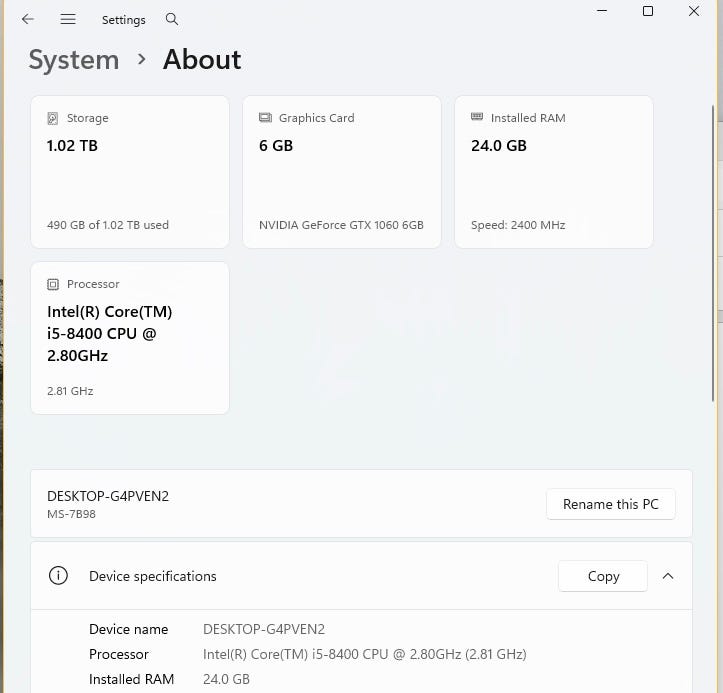Click the search magnifier icon
The width and height of the screenshot is (723, 693).
172,19
